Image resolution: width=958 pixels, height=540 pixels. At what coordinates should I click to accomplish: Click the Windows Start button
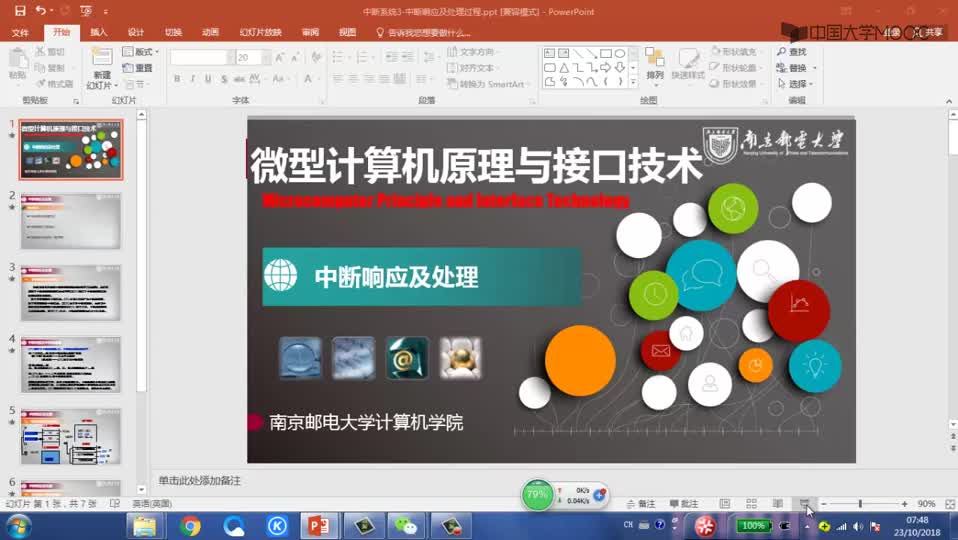point(17,526)
